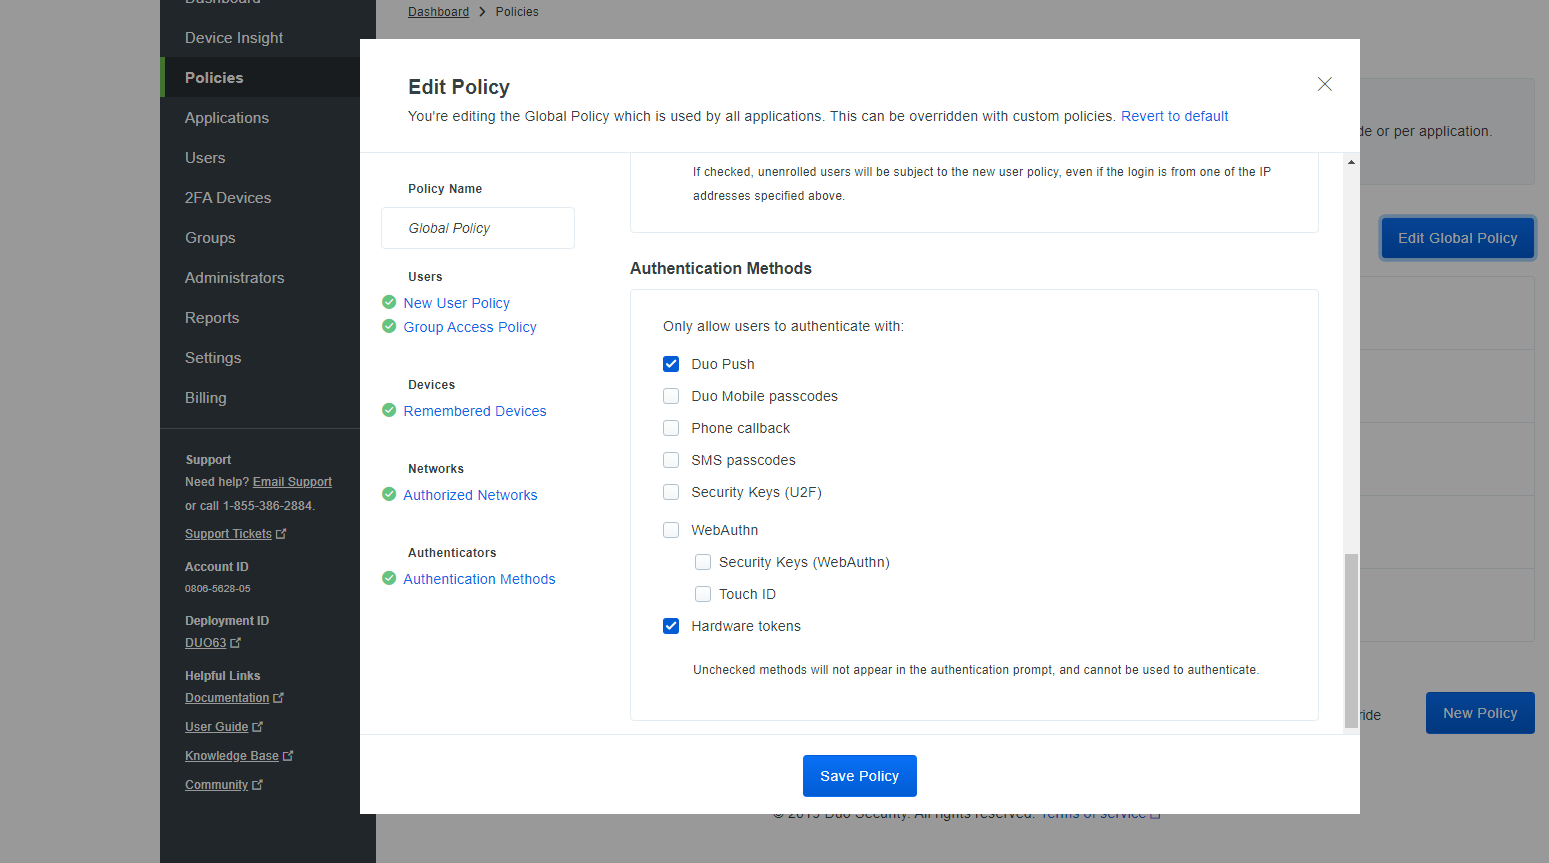This screenshot has height=863, width=1549.
Task: Click green check icon beside Group Access Policy
Action: point(389,326)
